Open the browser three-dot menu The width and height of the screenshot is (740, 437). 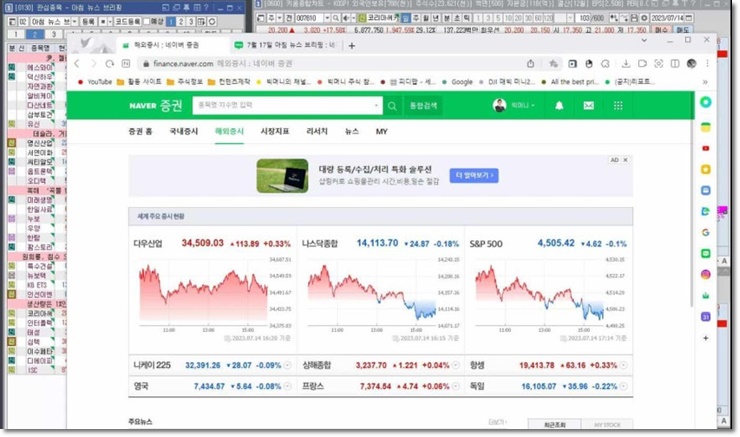(707, 63)
